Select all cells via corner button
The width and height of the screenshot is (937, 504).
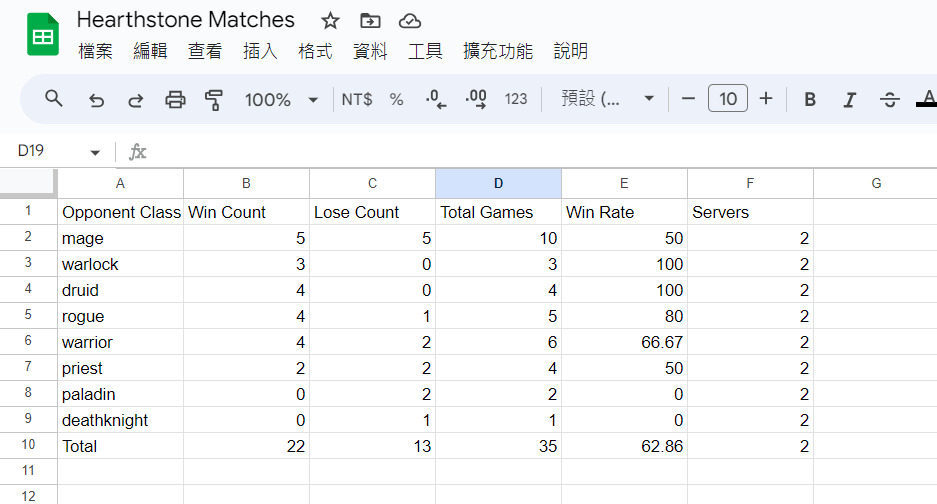[x=28, y=183]
